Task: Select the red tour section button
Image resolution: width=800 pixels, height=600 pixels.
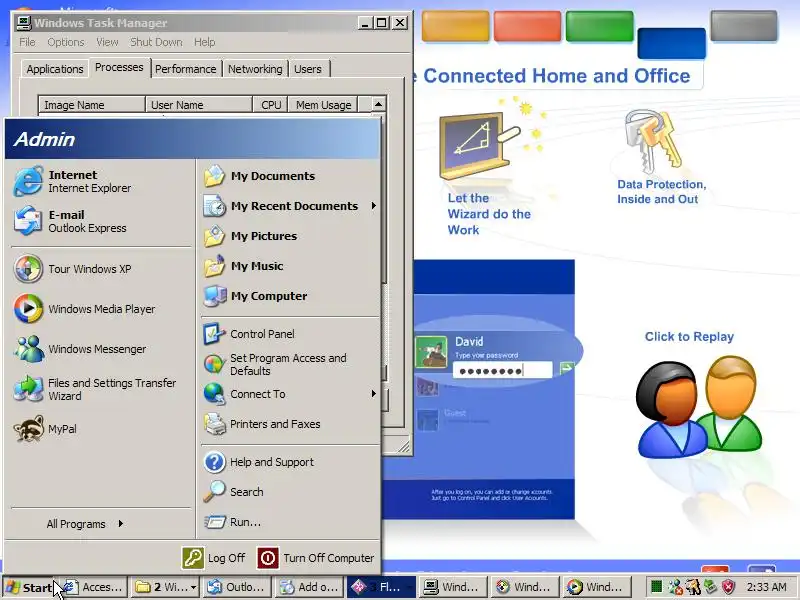Action: [x=528, y=26]
